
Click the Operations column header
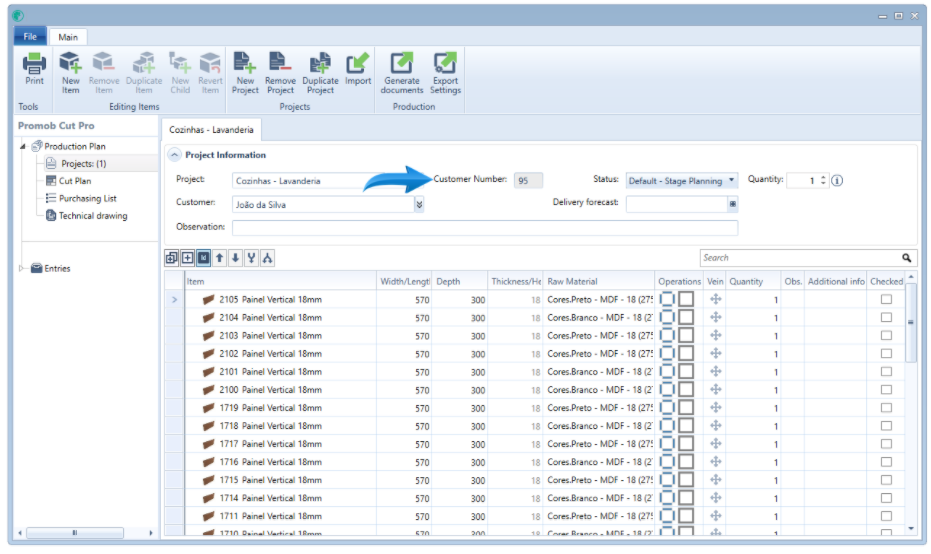679,281
